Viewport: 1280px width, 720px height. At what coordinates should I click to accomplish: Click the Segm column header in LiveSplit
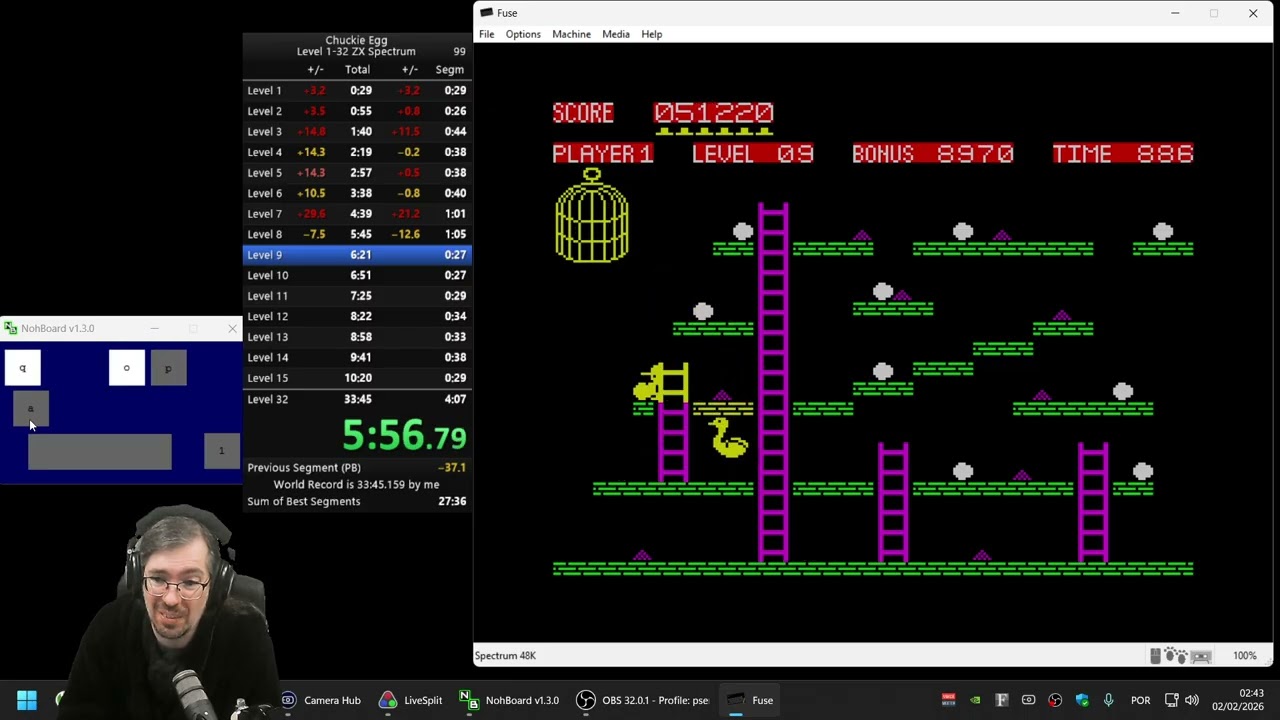[449, 70]
